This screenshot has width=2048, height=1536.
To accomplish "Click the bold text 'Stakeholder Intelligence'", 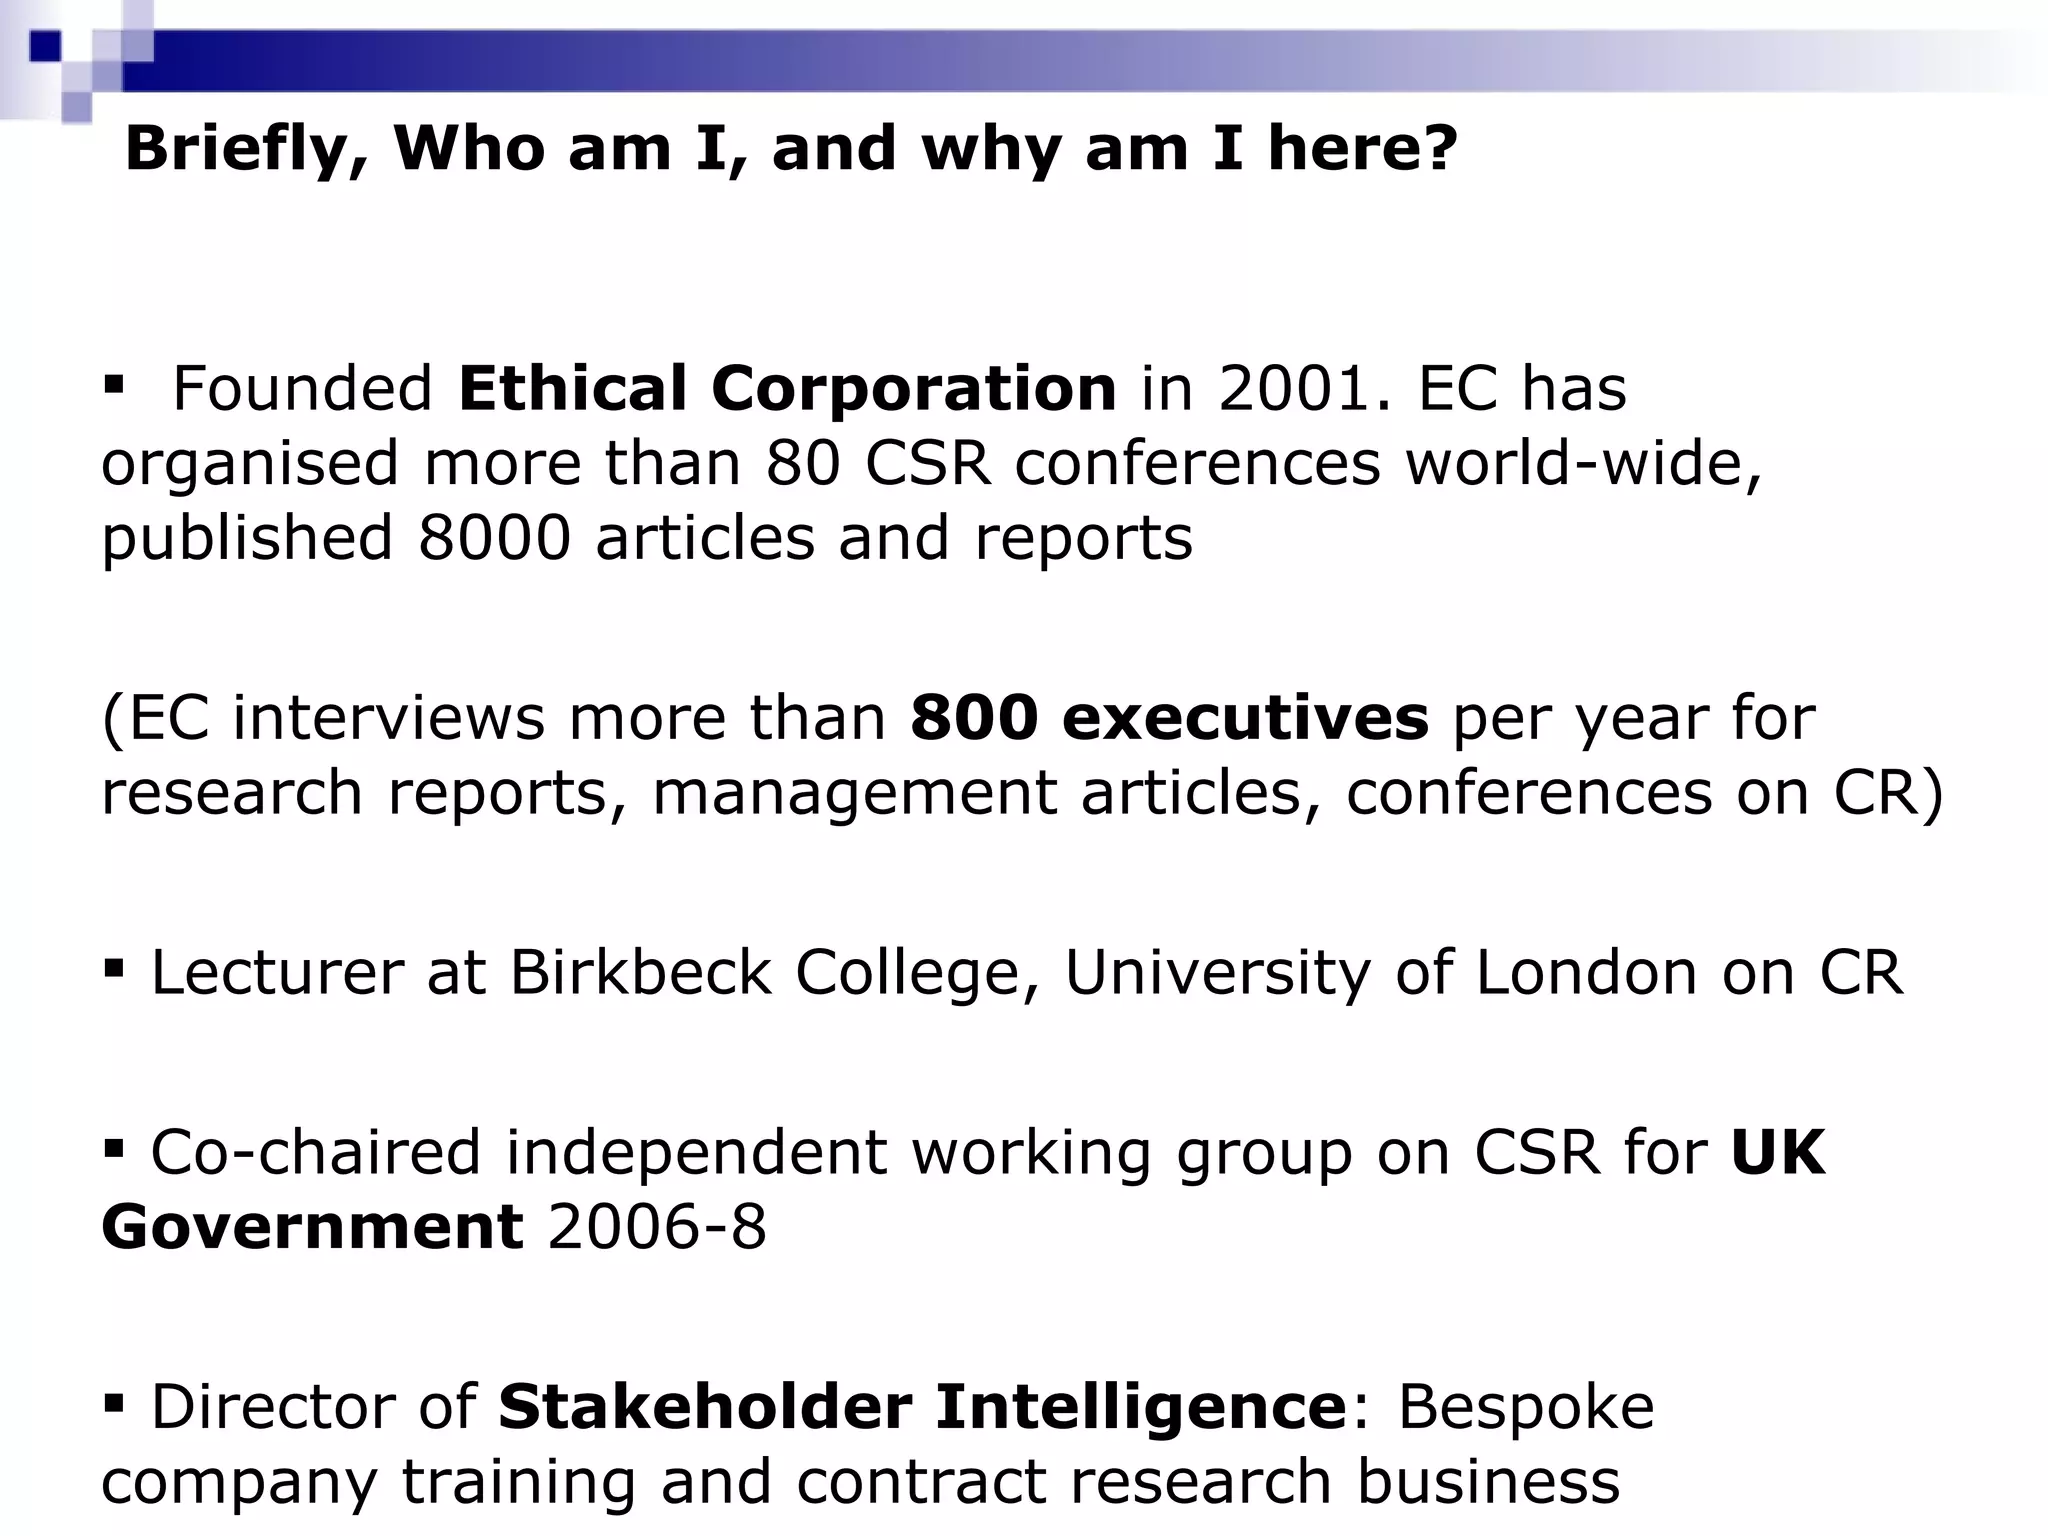I will click(923, 1407).
